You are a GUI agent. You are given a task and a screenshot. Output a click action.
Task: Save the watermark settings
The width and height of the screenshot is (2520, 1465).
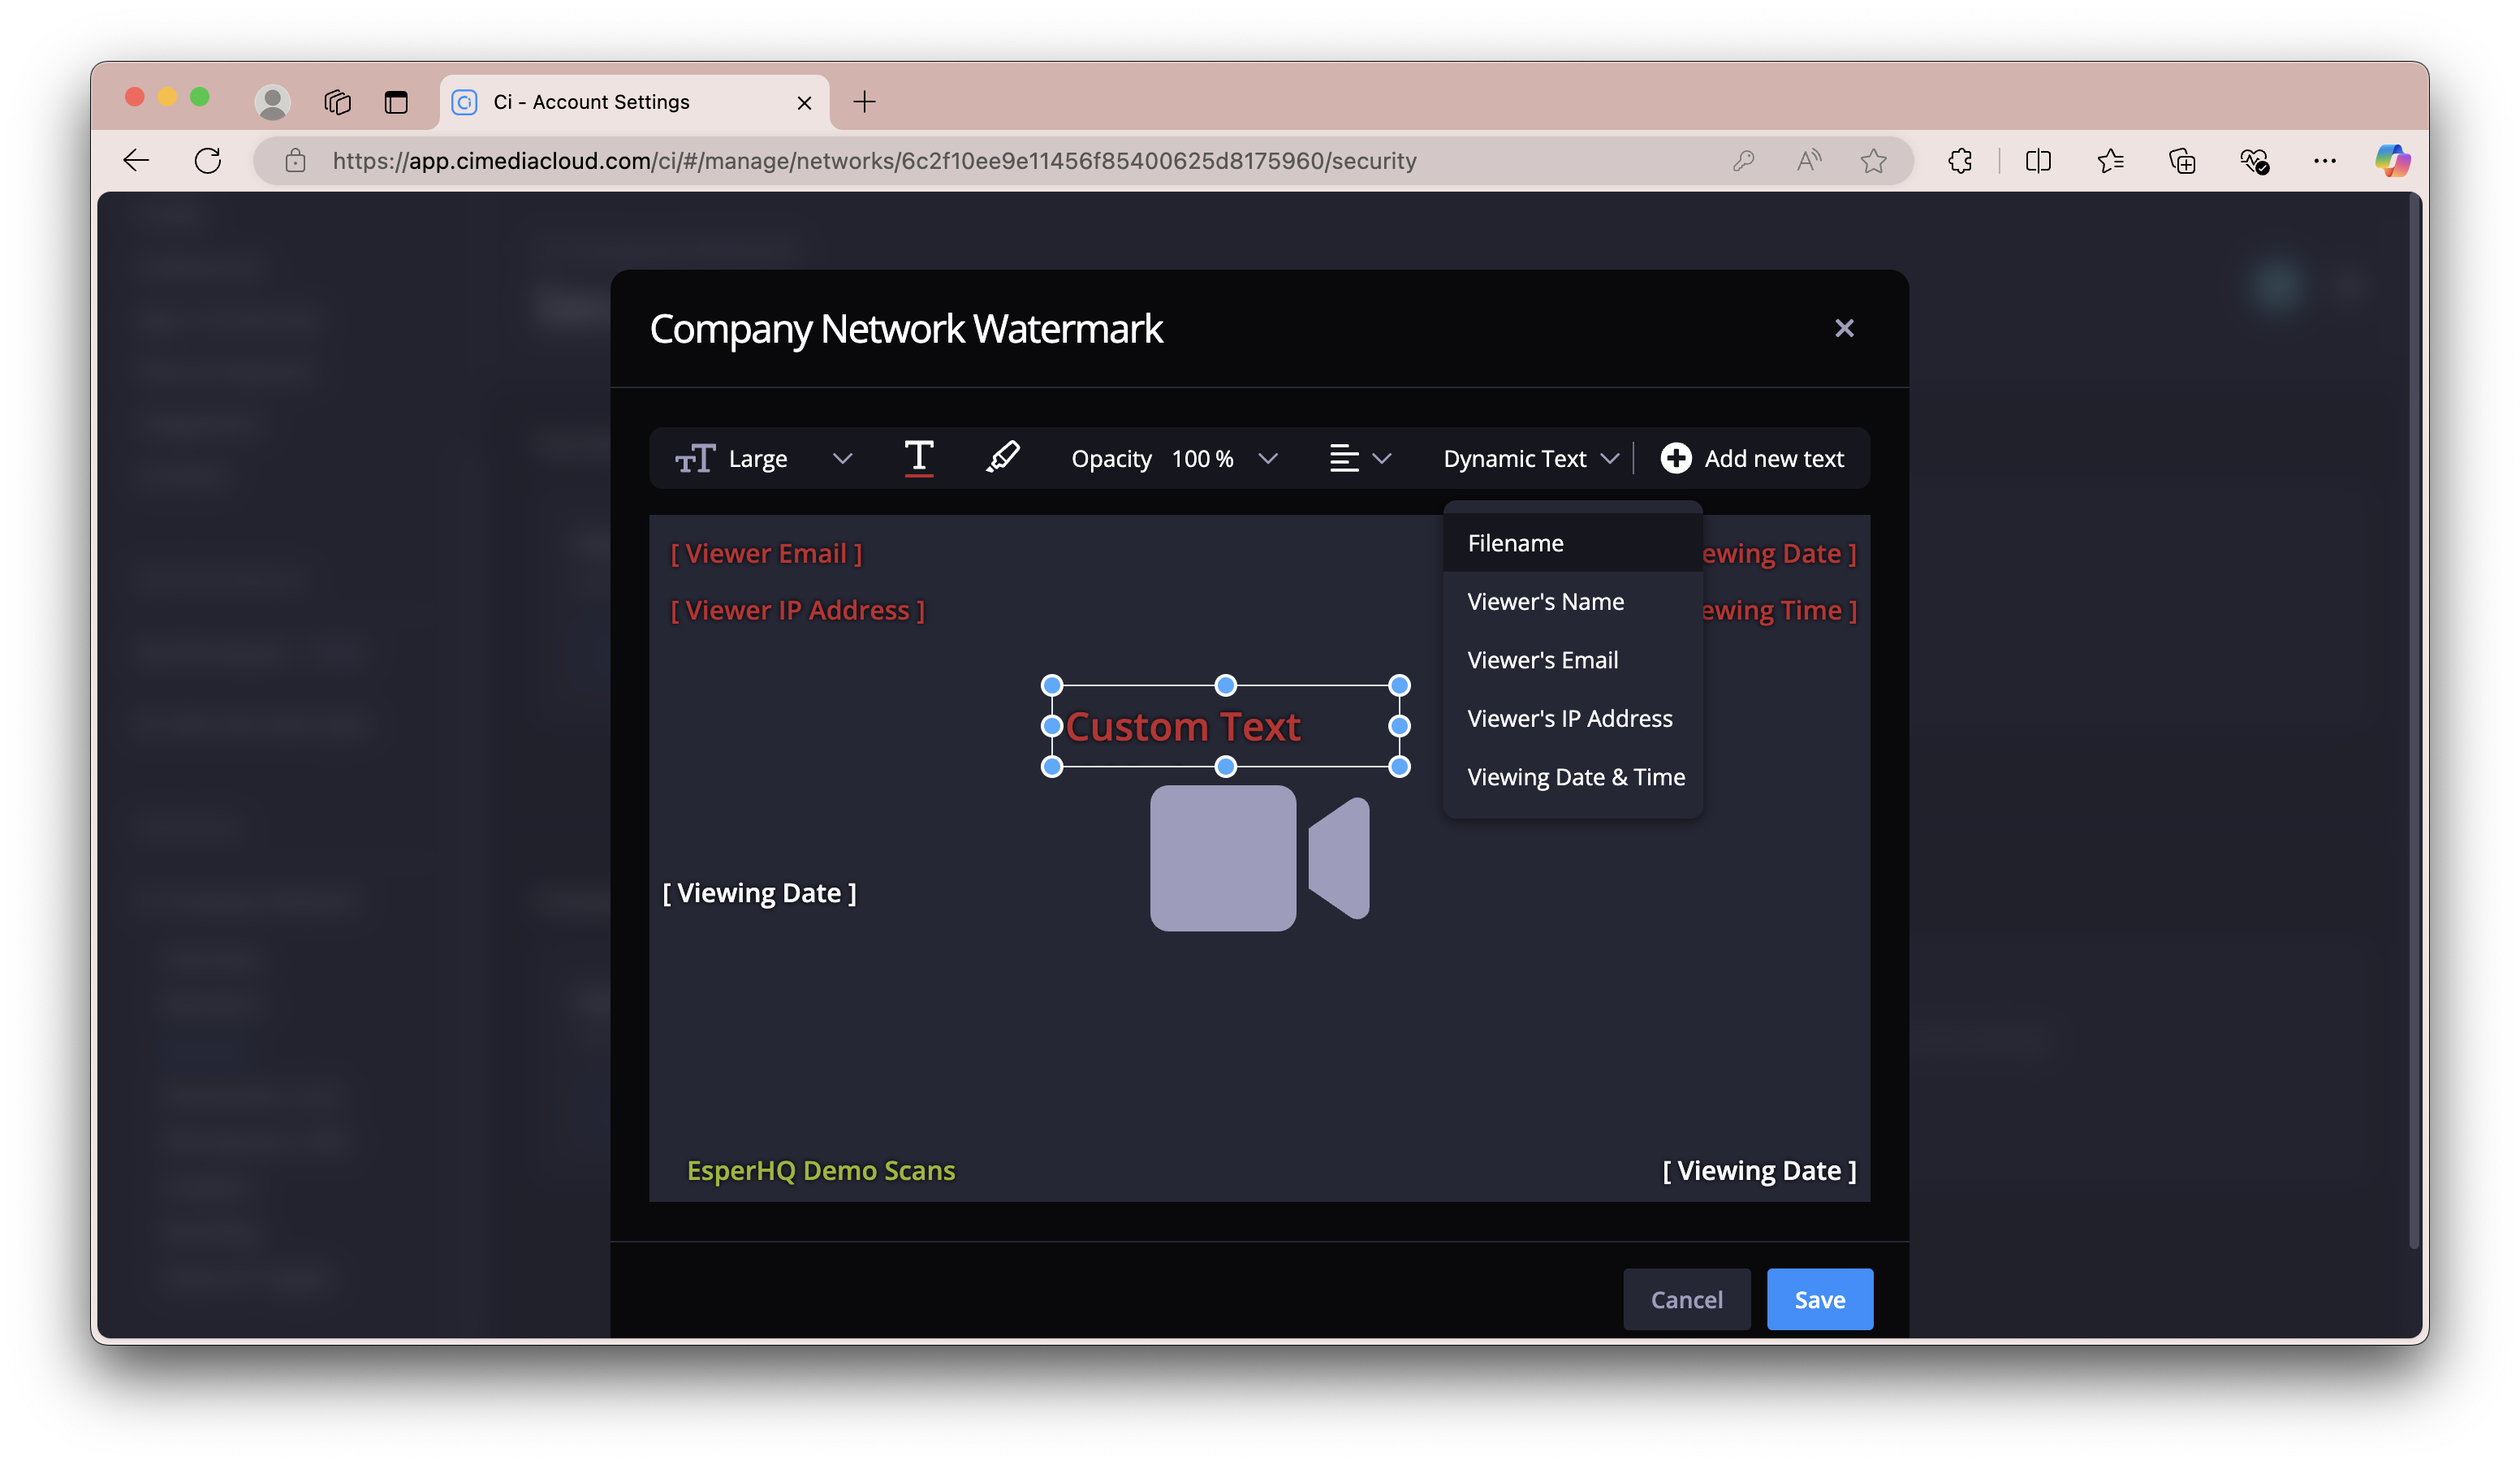(1819, 1299)
